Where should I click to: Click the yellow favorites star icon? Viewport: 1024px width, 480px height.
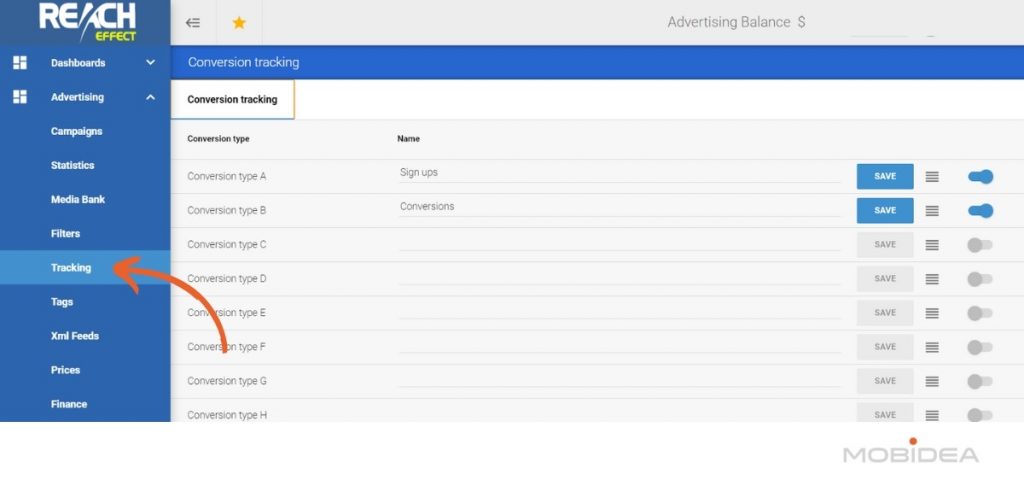tap(239, 22)
